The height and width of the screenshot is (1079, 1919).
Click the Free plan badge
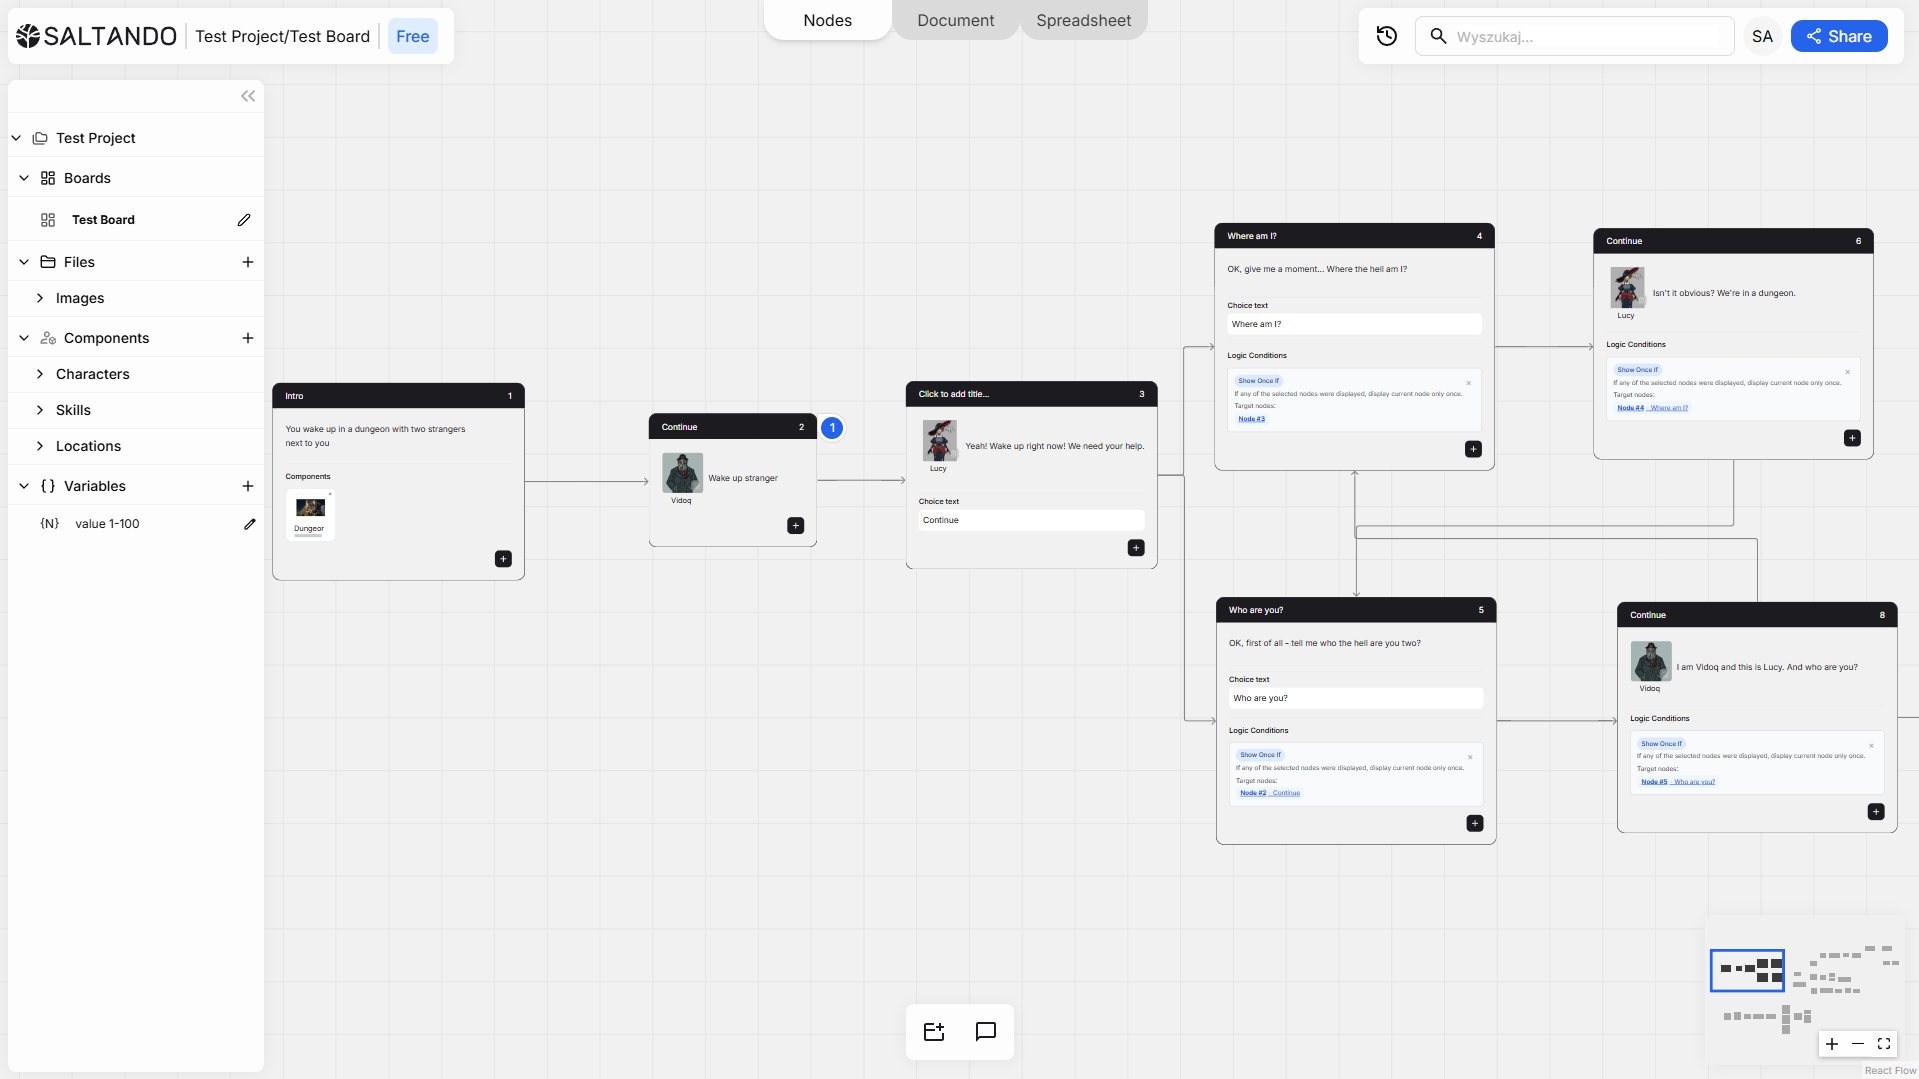[412, 36]
